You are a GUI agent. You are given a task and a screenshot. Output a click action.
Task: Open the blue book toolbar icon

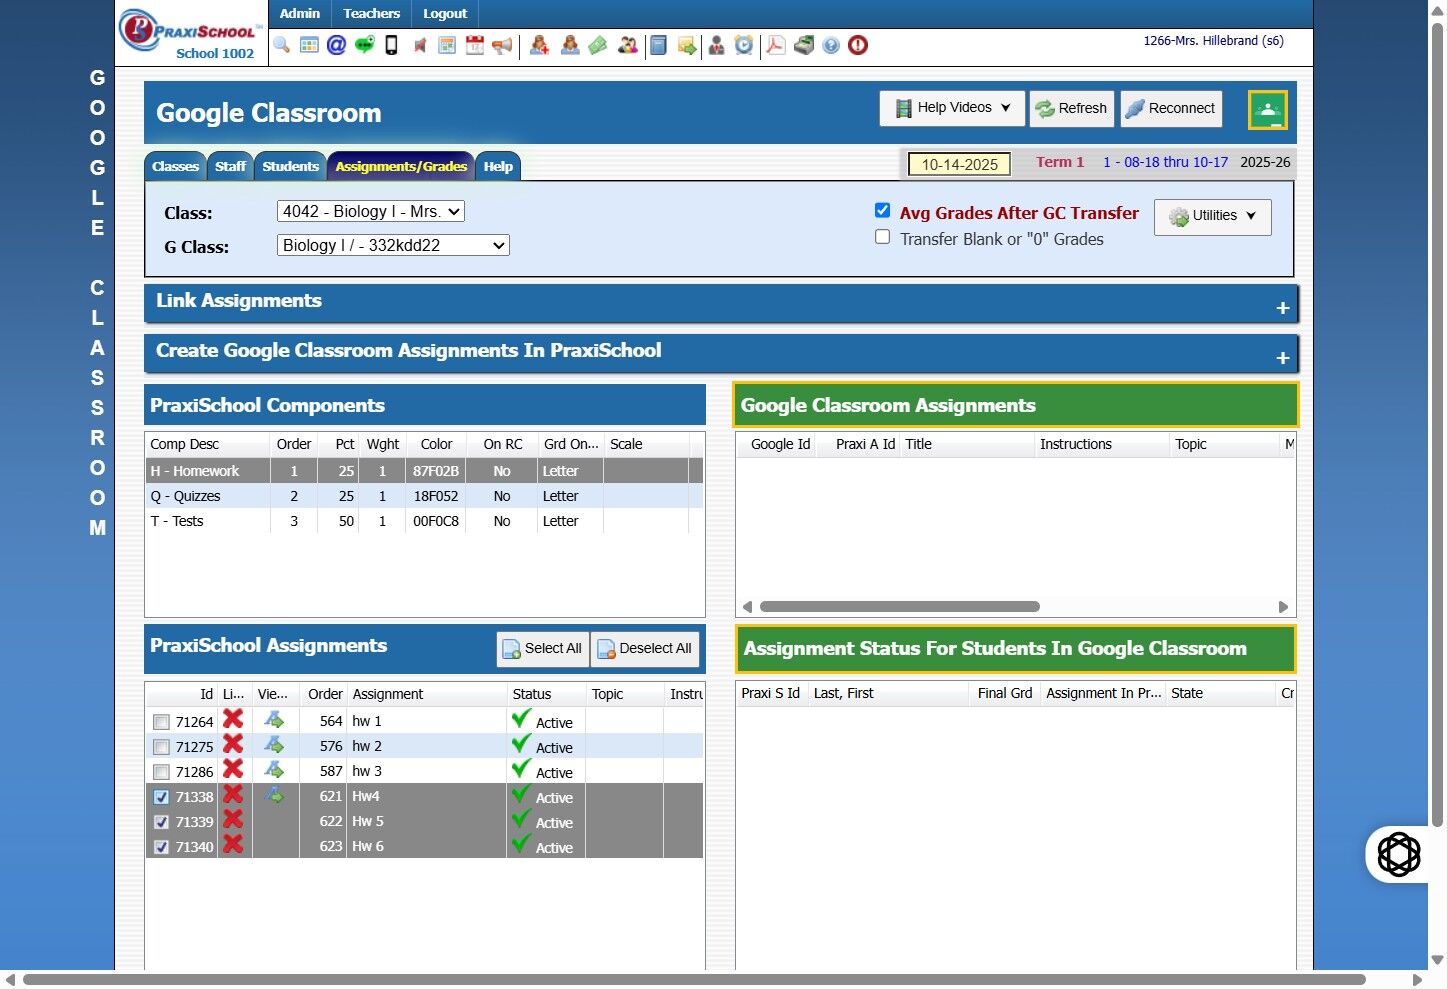click(658, 45)
